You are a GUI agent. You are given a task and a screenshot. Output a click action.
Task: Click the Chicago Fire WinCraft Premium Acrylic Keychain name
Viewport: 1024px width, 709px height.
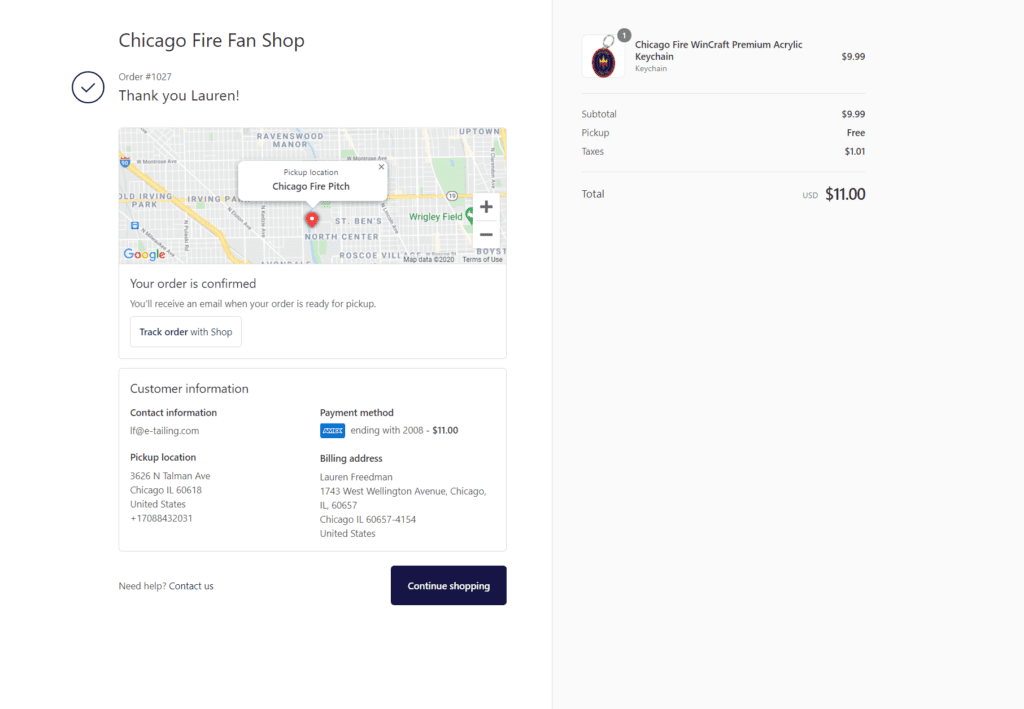pyautogui.click(x=718, y=50)
